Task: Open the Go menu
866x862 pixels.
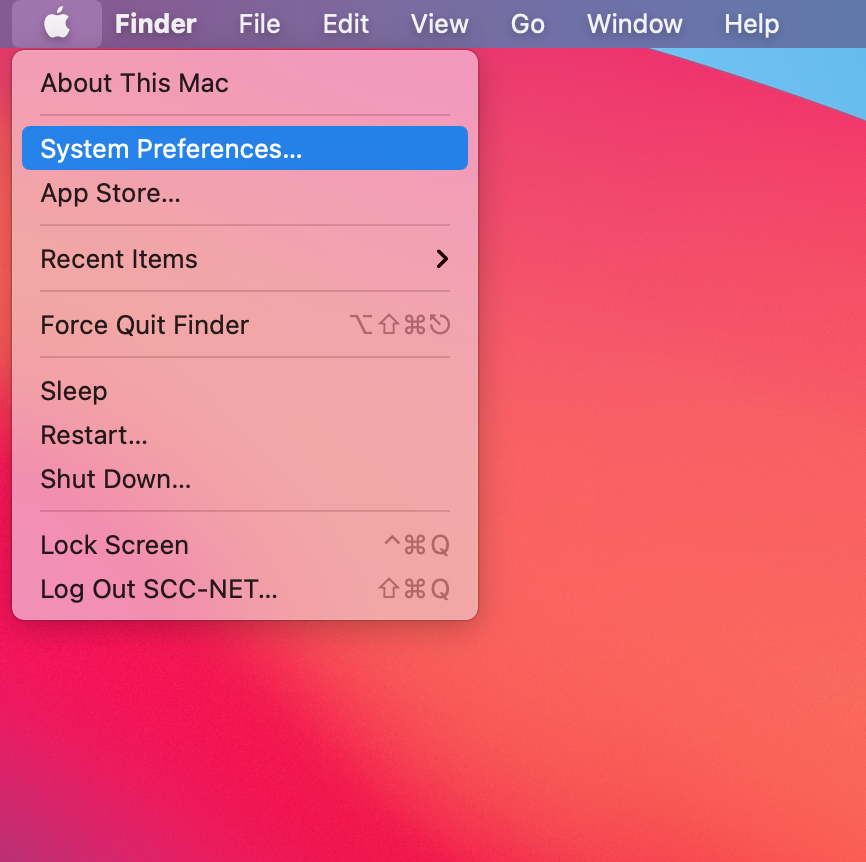Action: (x=527, y=24)
